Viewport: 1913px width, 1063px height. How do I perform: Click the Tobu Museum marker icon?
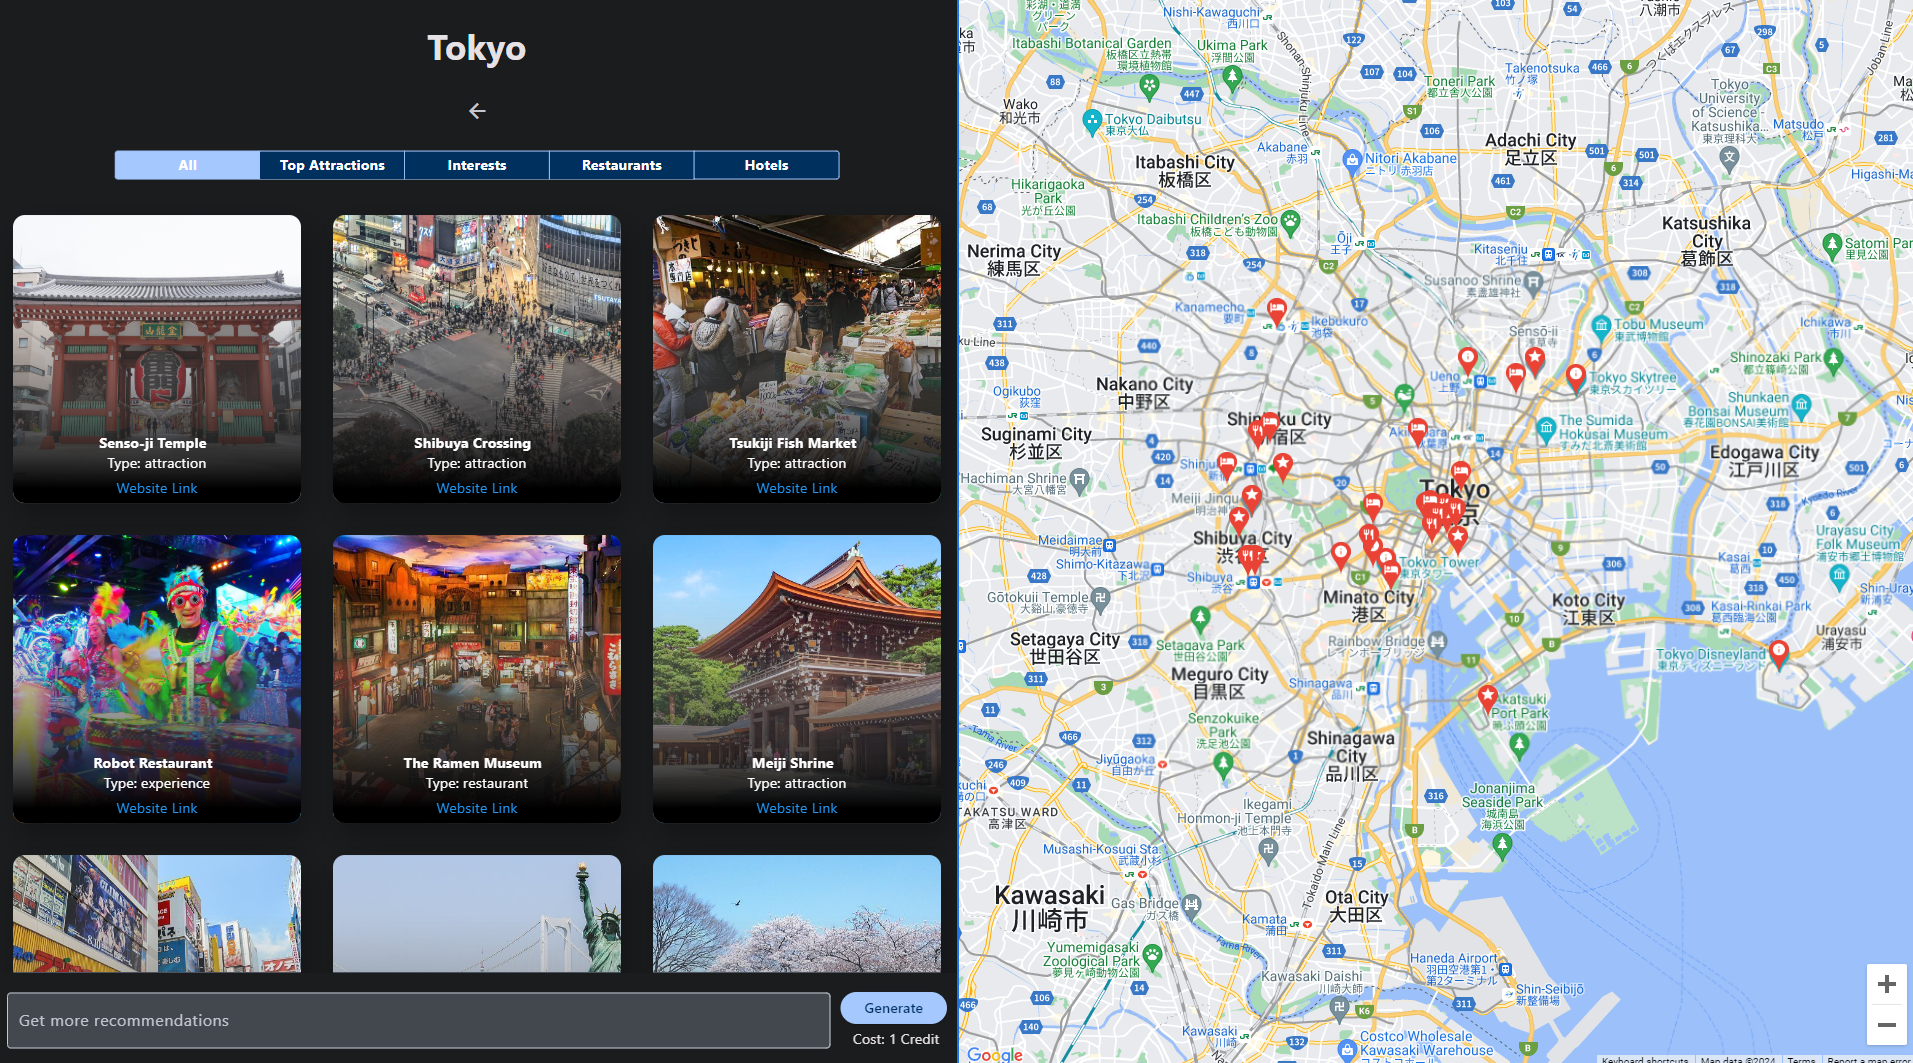point(1601,325)
